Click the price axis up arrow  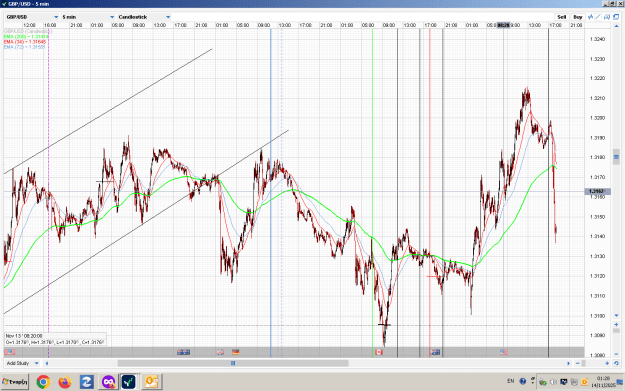[616, 26]
